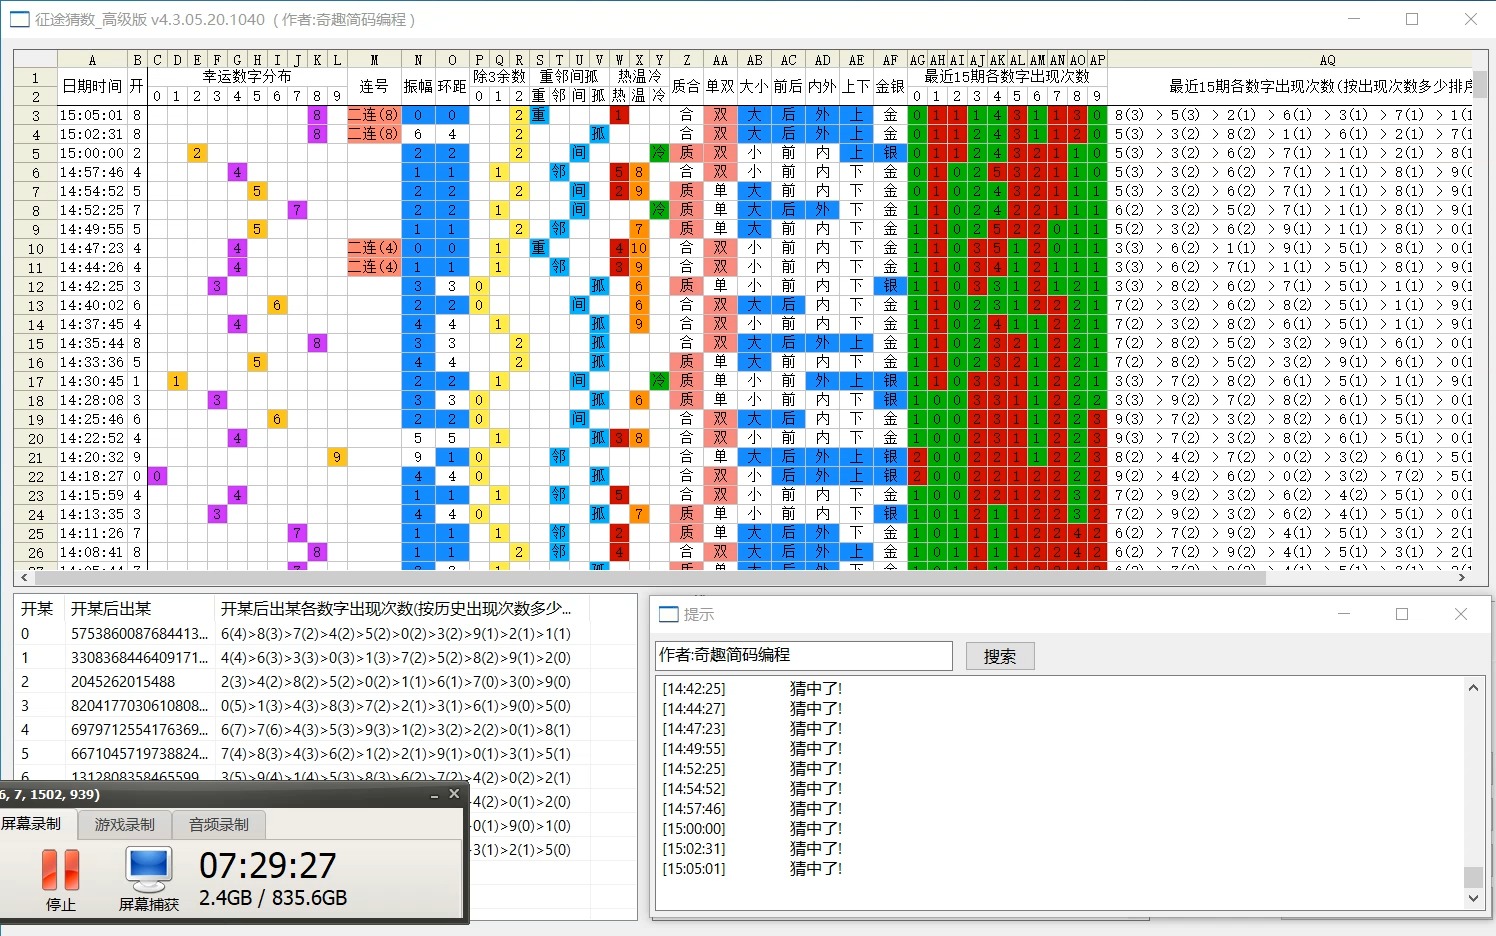Image resolution: width=1496 pixels, height=936 pixels.
Task: Click the 搜索 button
Action: [1000, 656]
